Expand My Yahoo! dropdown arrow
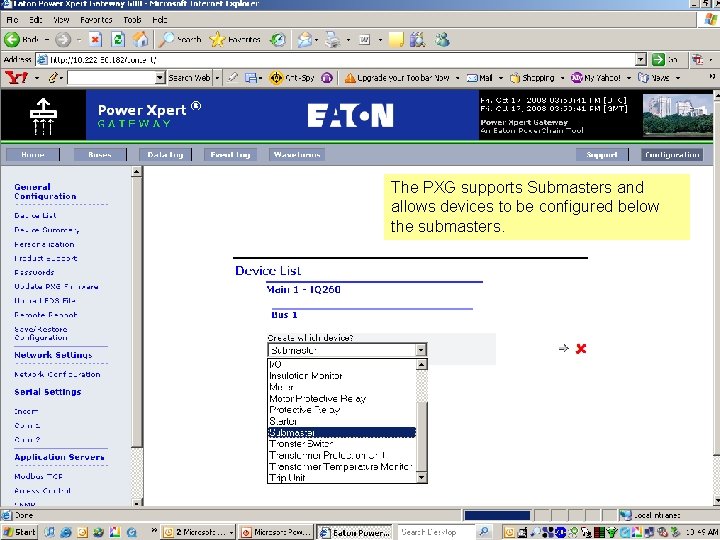This screenshot has width=720, height=540. 629,78
